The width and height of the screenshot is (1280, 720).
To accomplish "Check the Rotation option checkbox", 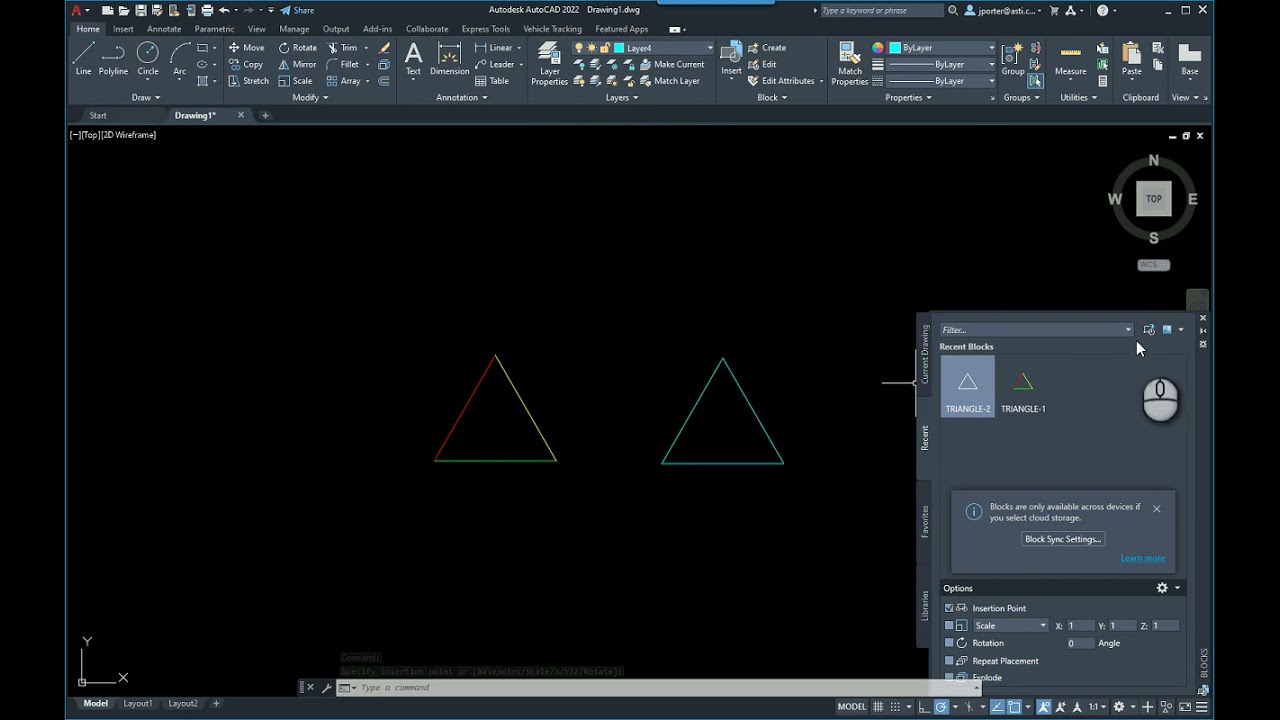I will pyautogui.click(x=949, y=643).
